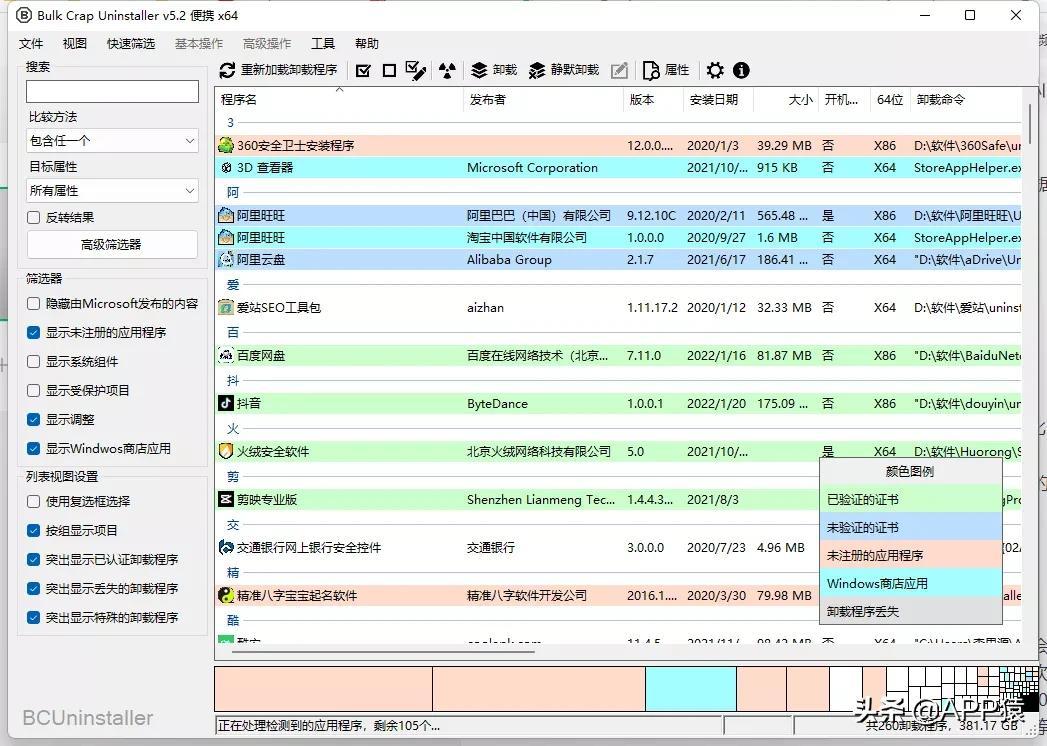Sort by the 程序名 column header

[x=339, y=100]
